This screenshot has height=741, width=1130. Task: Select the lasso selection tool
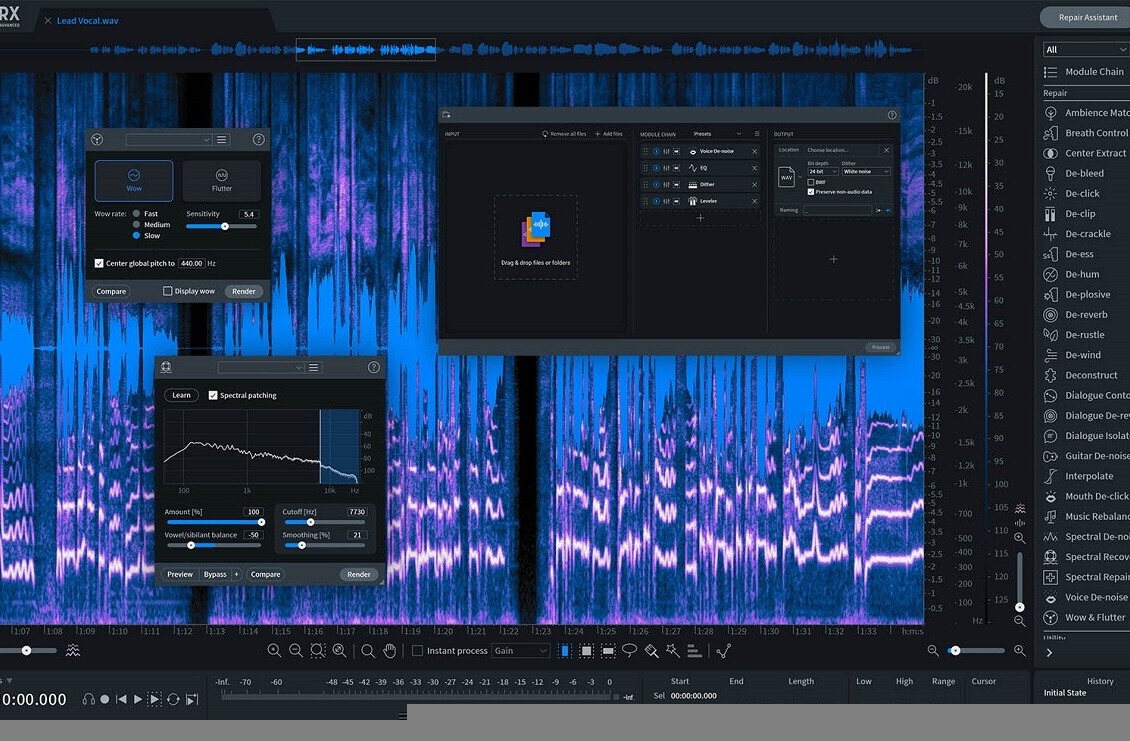[x=629, y=651]
